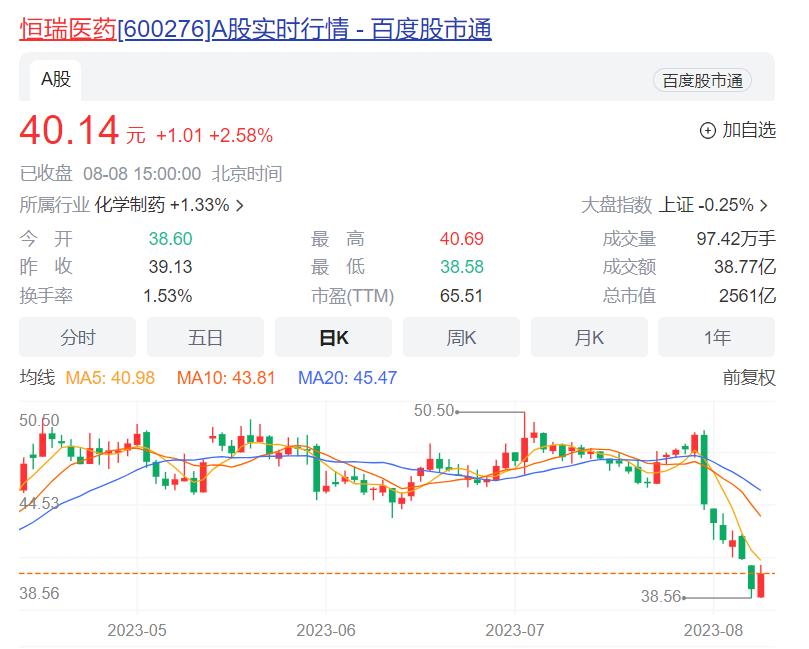Click the 市盈(TTM) value 65.51

pyautogui.click(x=461, y=296)
